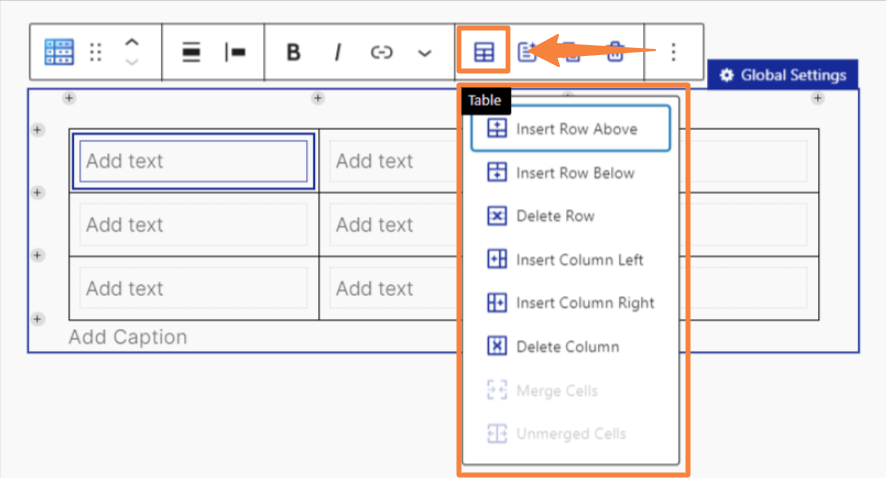886x478 pixels.
Task: Click the third-row second-column Add text cell
Action: pyautogui.click(x=388, y=289)
